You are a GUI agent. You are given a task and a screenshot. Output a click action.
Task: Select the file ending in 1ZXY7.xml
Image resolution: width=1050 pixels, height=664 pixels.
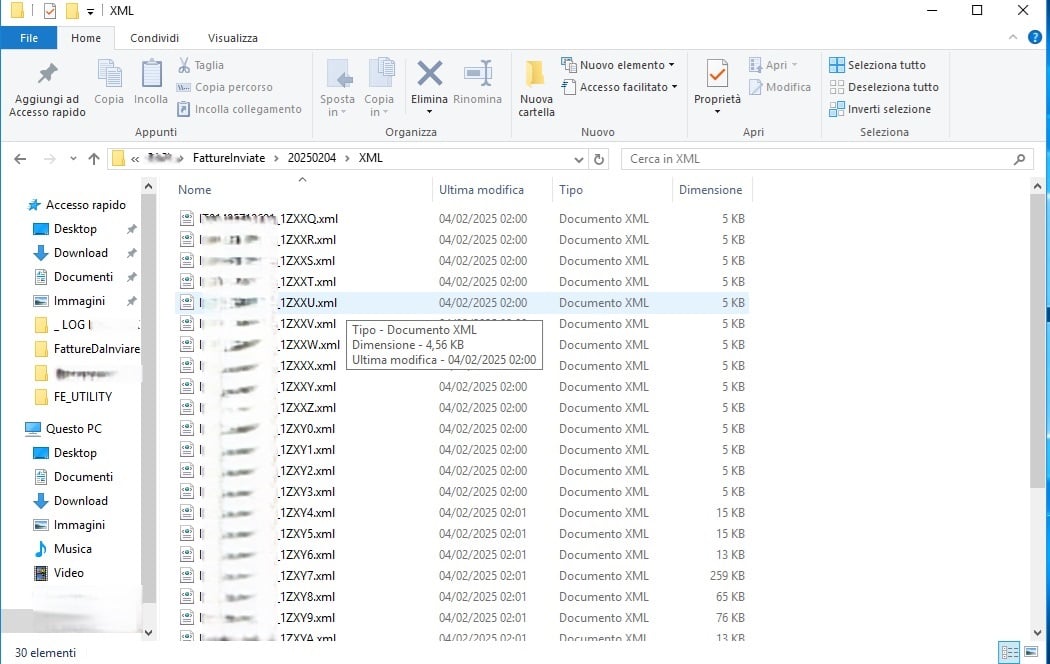(x=306, y=576)
